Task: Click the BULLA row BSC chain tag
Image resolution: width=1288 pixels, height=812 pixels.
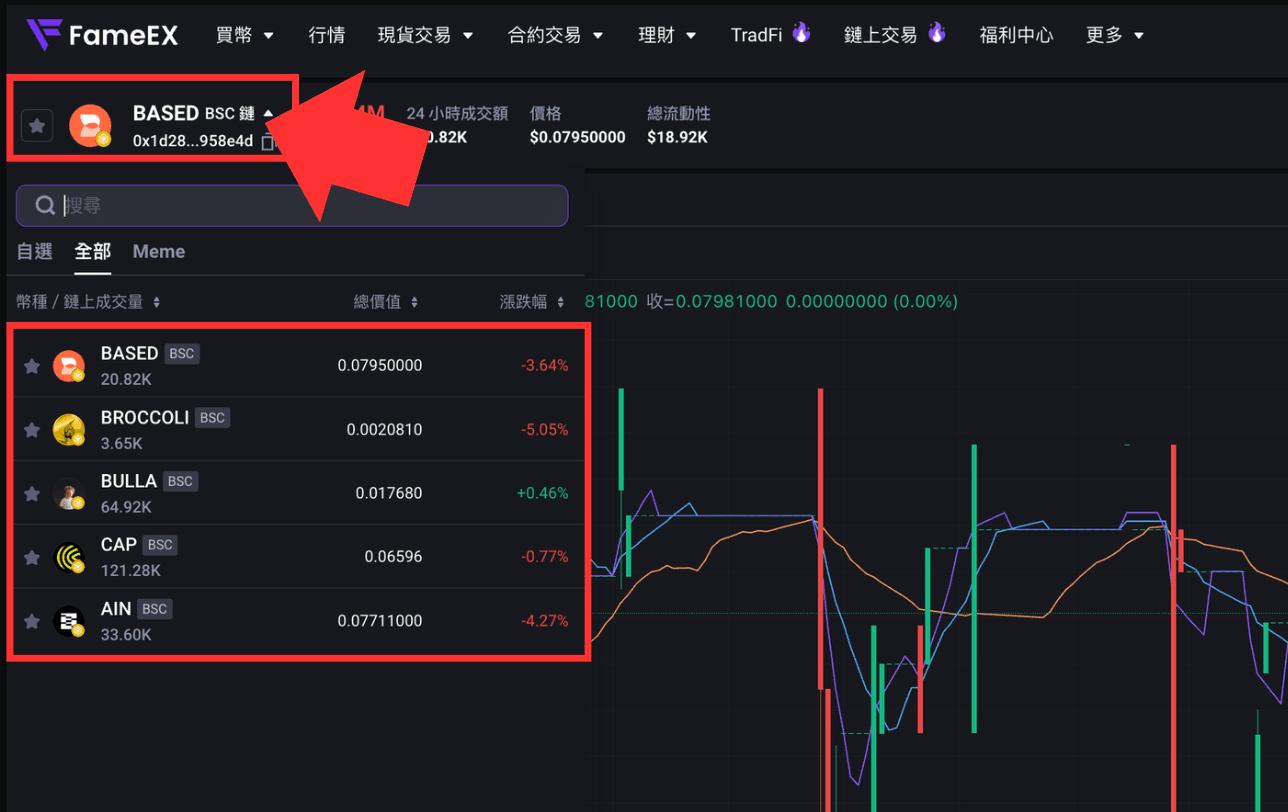Action: 180,482
